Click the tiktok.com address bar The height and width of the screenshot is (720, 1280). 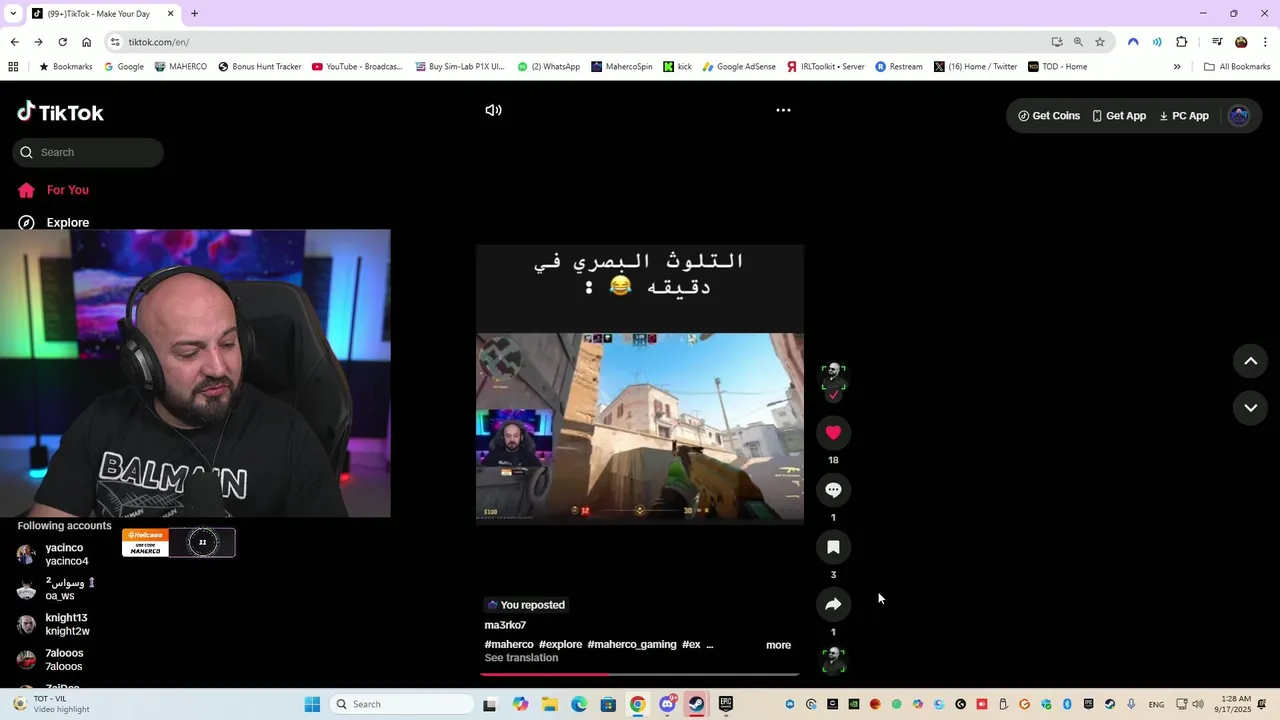(580, 42)
